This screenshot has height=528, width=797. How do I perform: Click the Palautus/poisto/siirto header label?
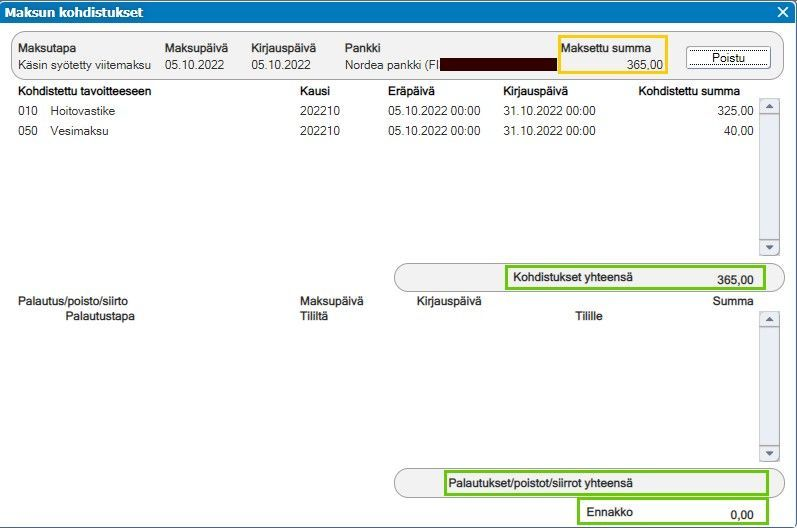pos(73,301)
